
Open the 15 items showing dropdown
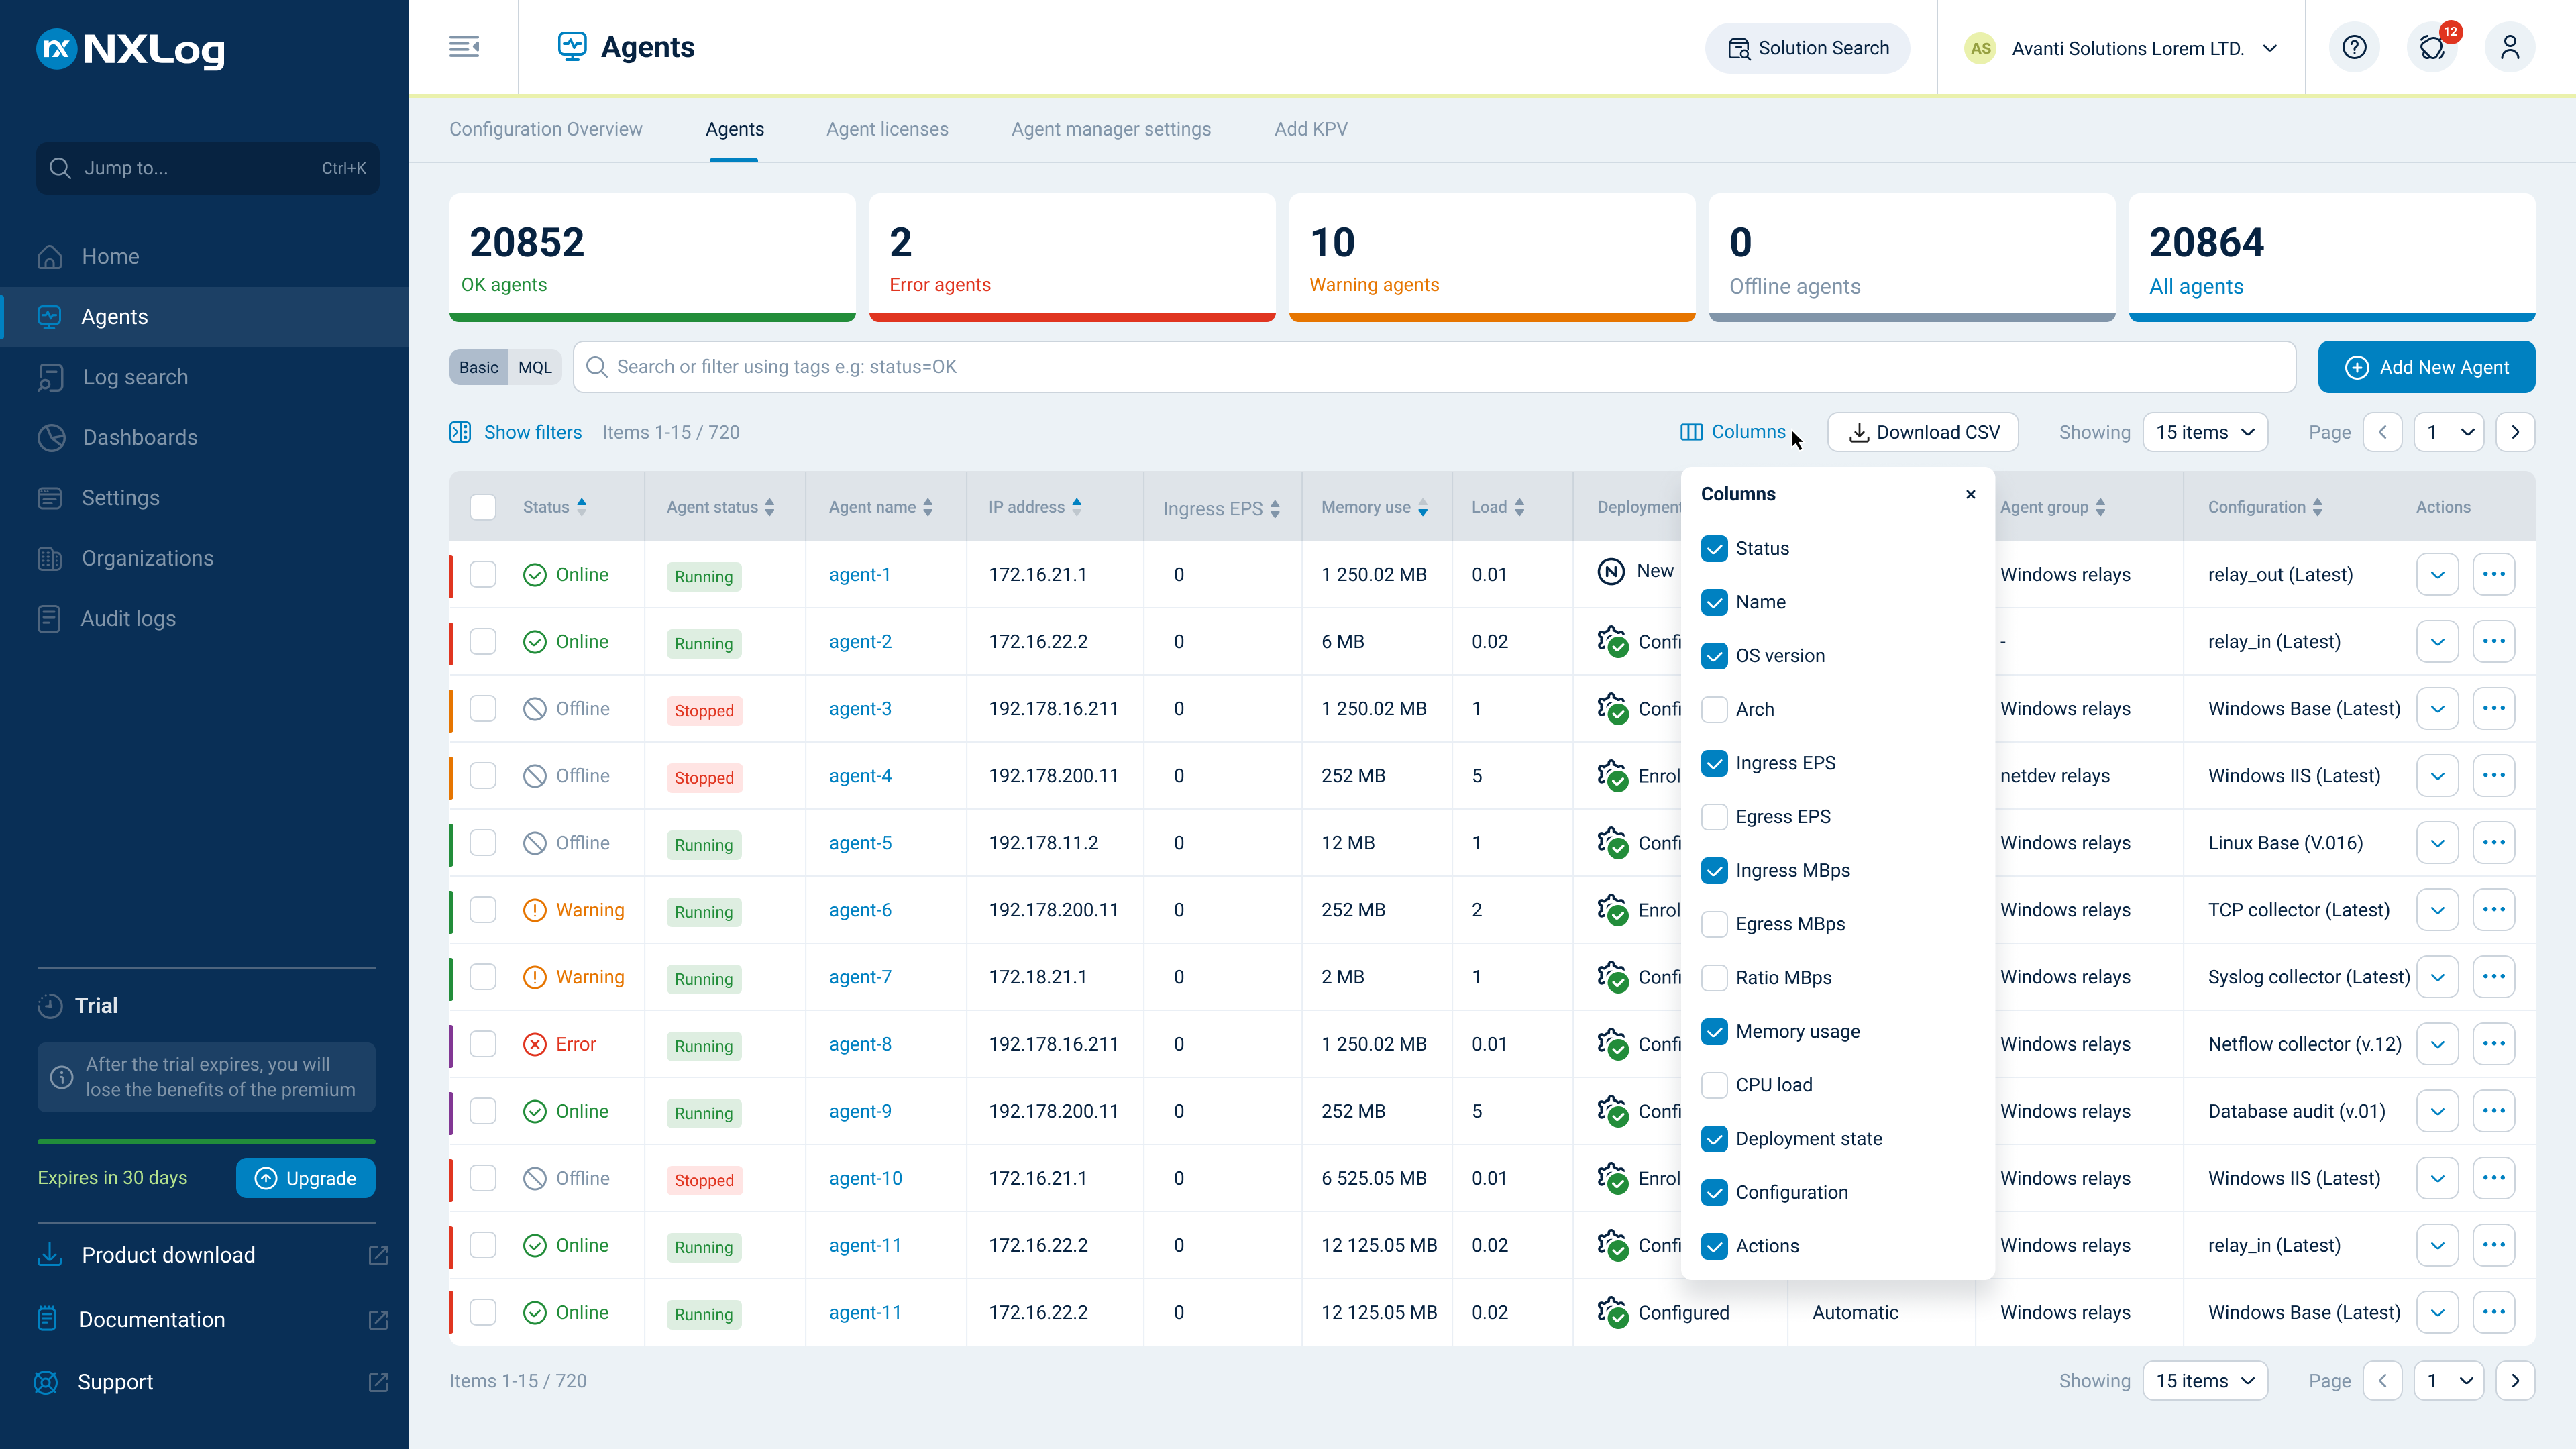[2205, 432]
